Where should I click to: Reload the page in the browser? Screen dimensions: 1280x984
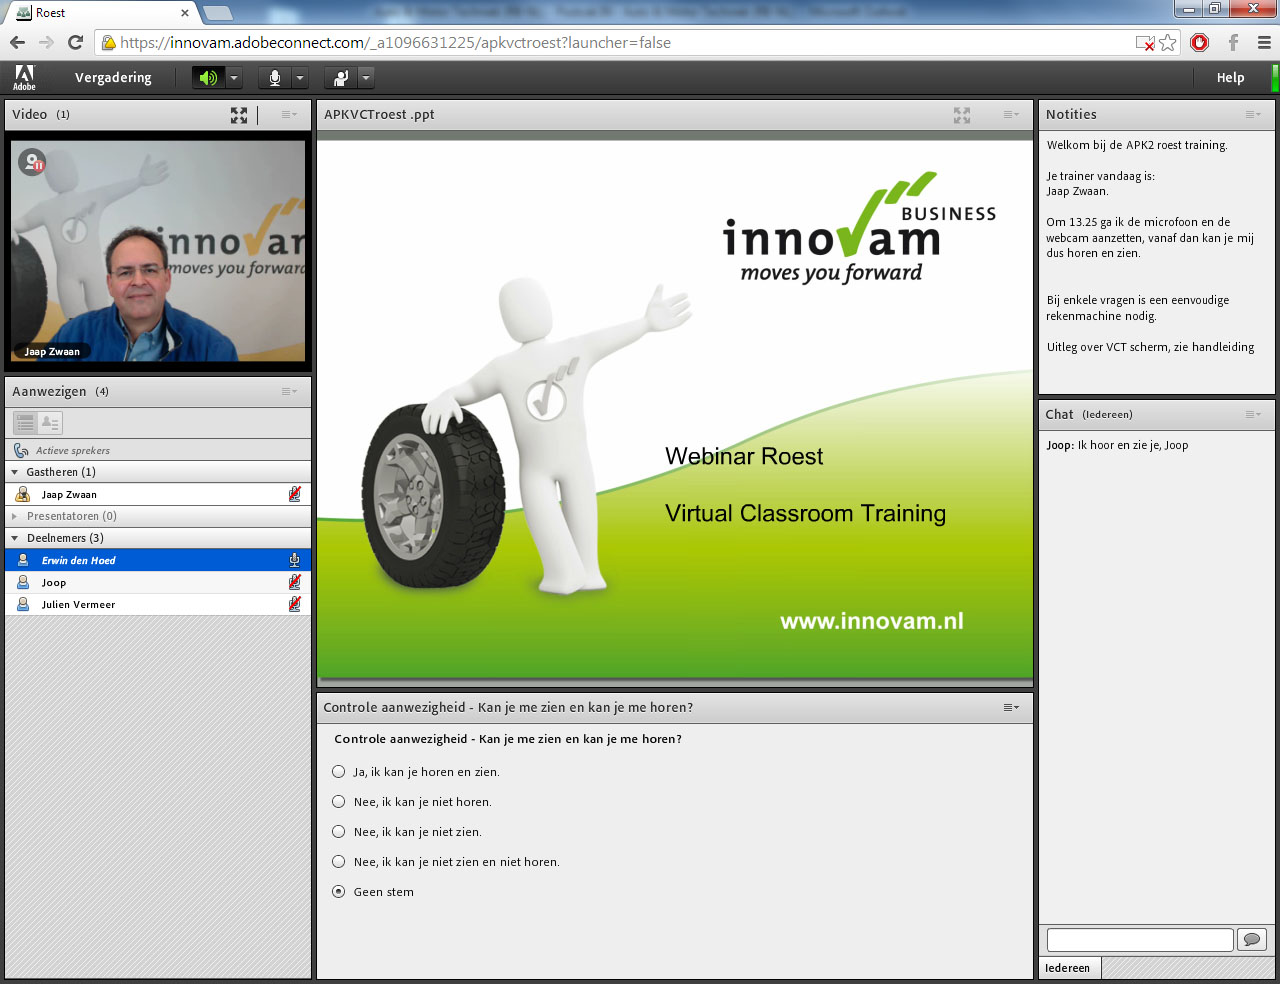pos(75,42)
